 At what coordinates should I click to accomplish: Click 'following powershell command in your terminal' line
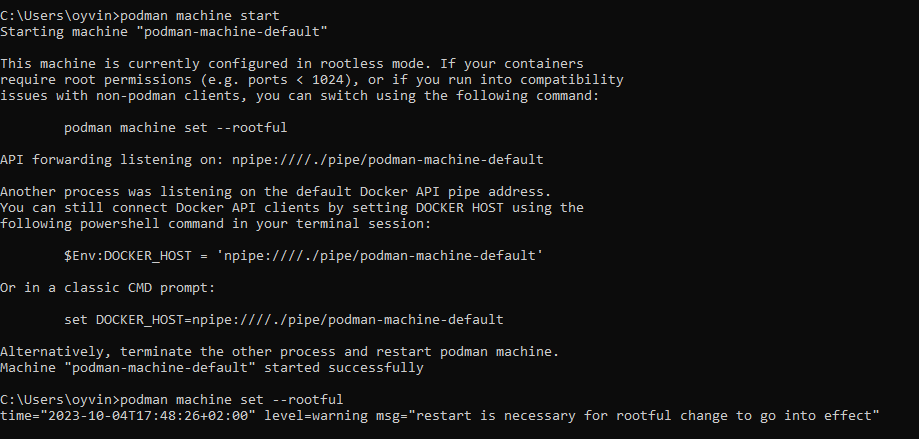[x=216, y=224]
